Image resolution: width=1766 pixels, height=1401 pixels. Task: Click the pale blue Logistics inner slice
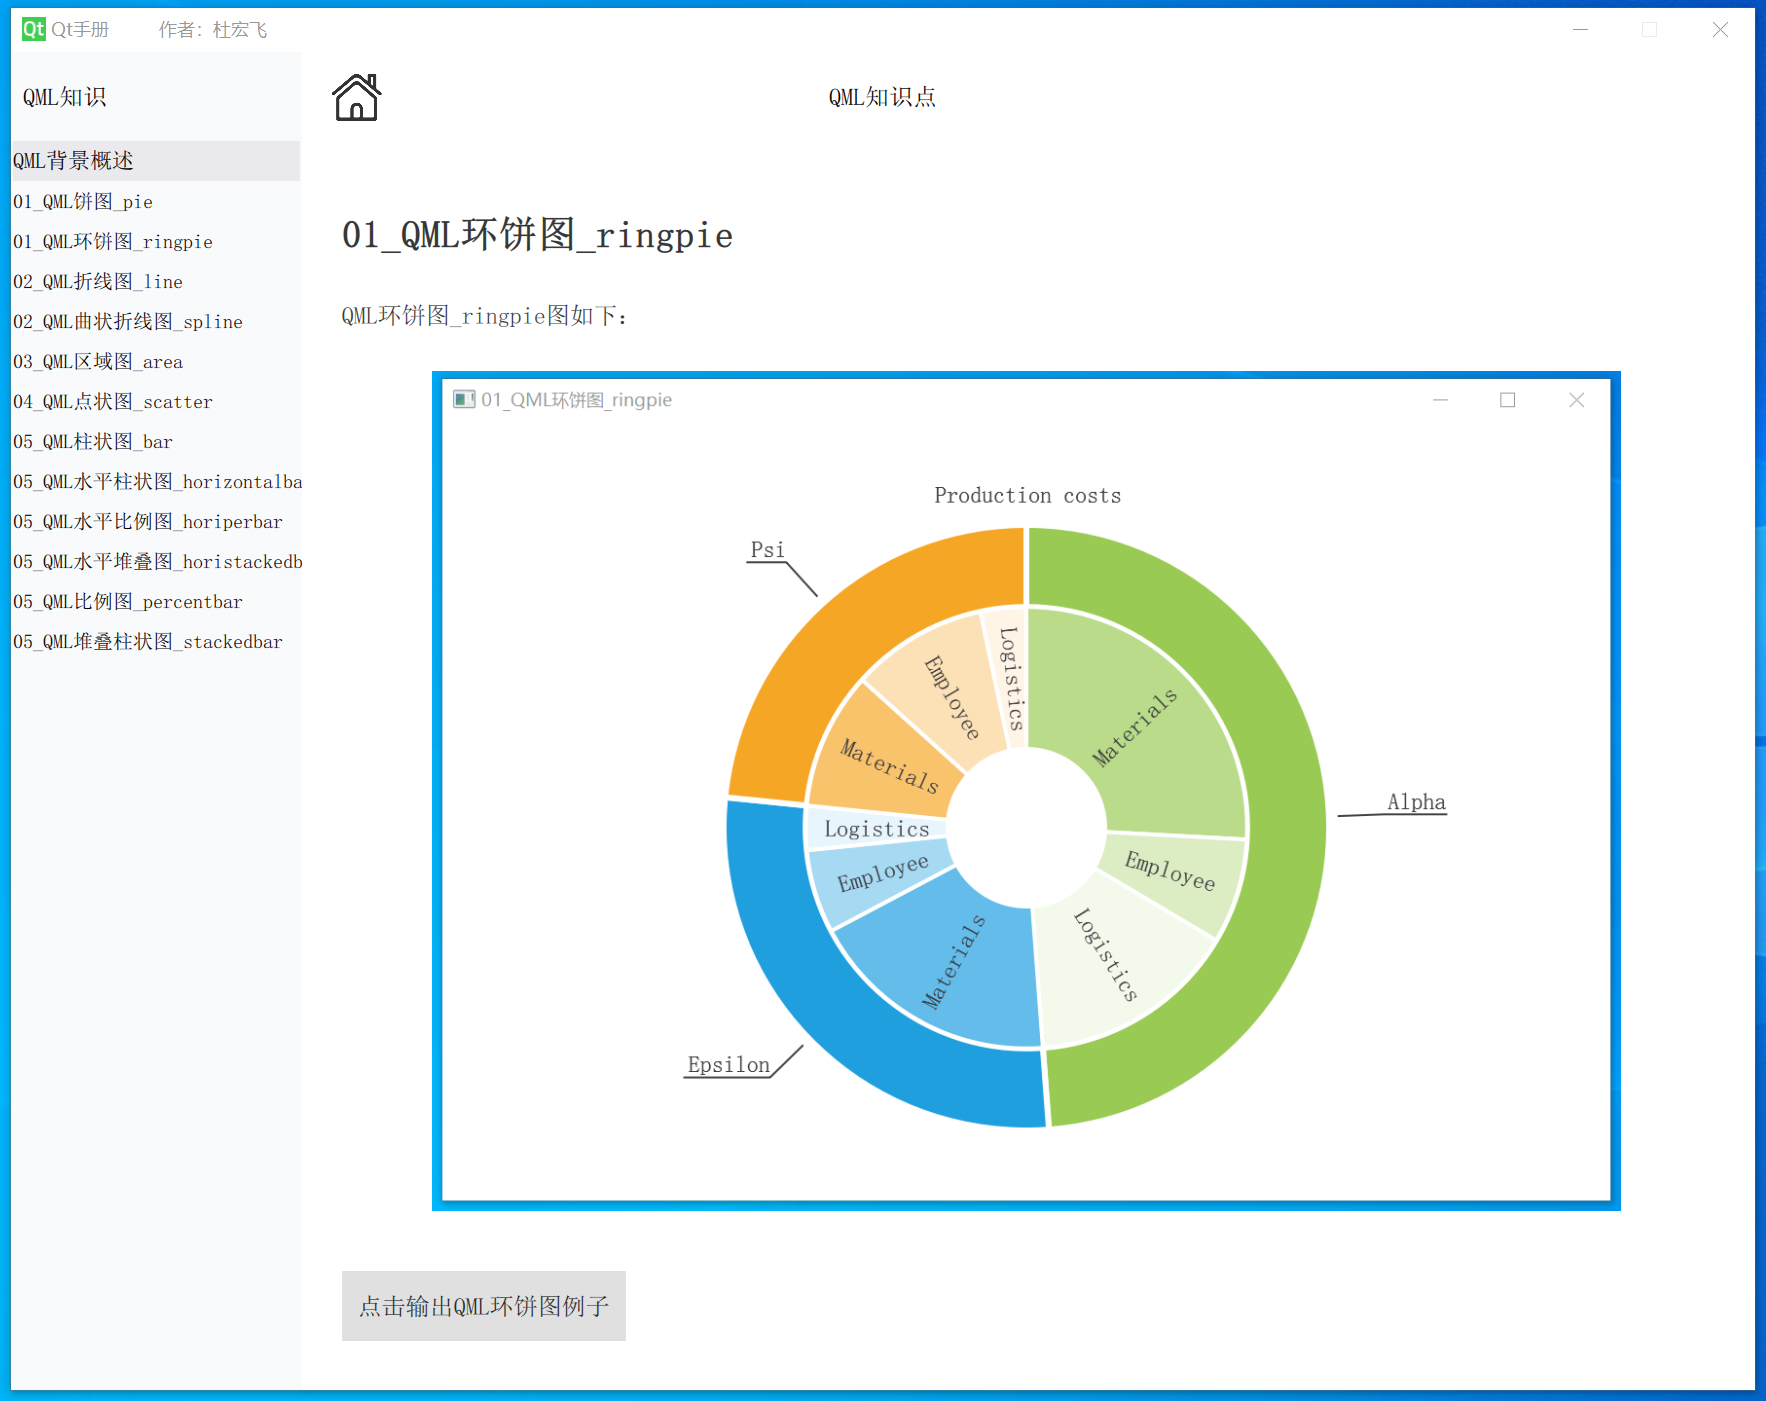(x=876, y=828)
